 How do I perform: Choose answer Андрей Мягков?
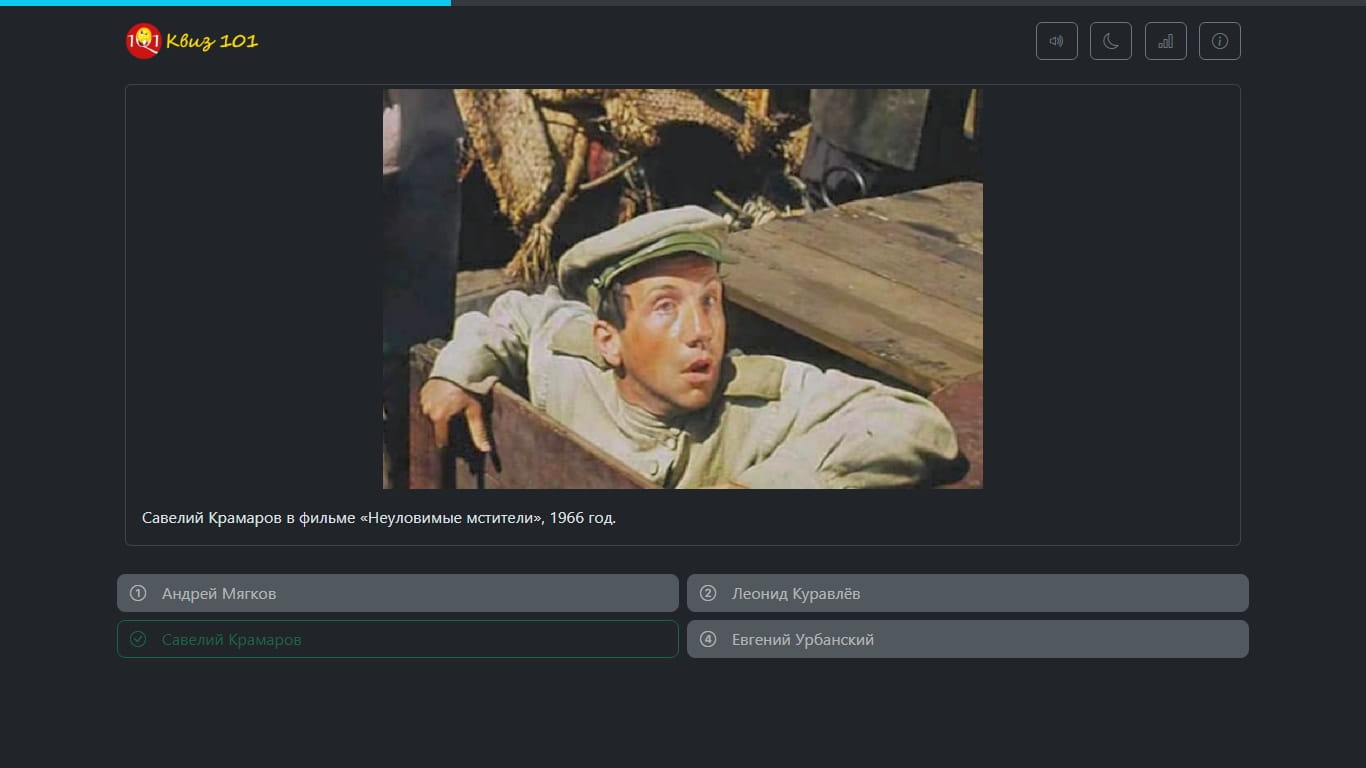click(398, 593)
